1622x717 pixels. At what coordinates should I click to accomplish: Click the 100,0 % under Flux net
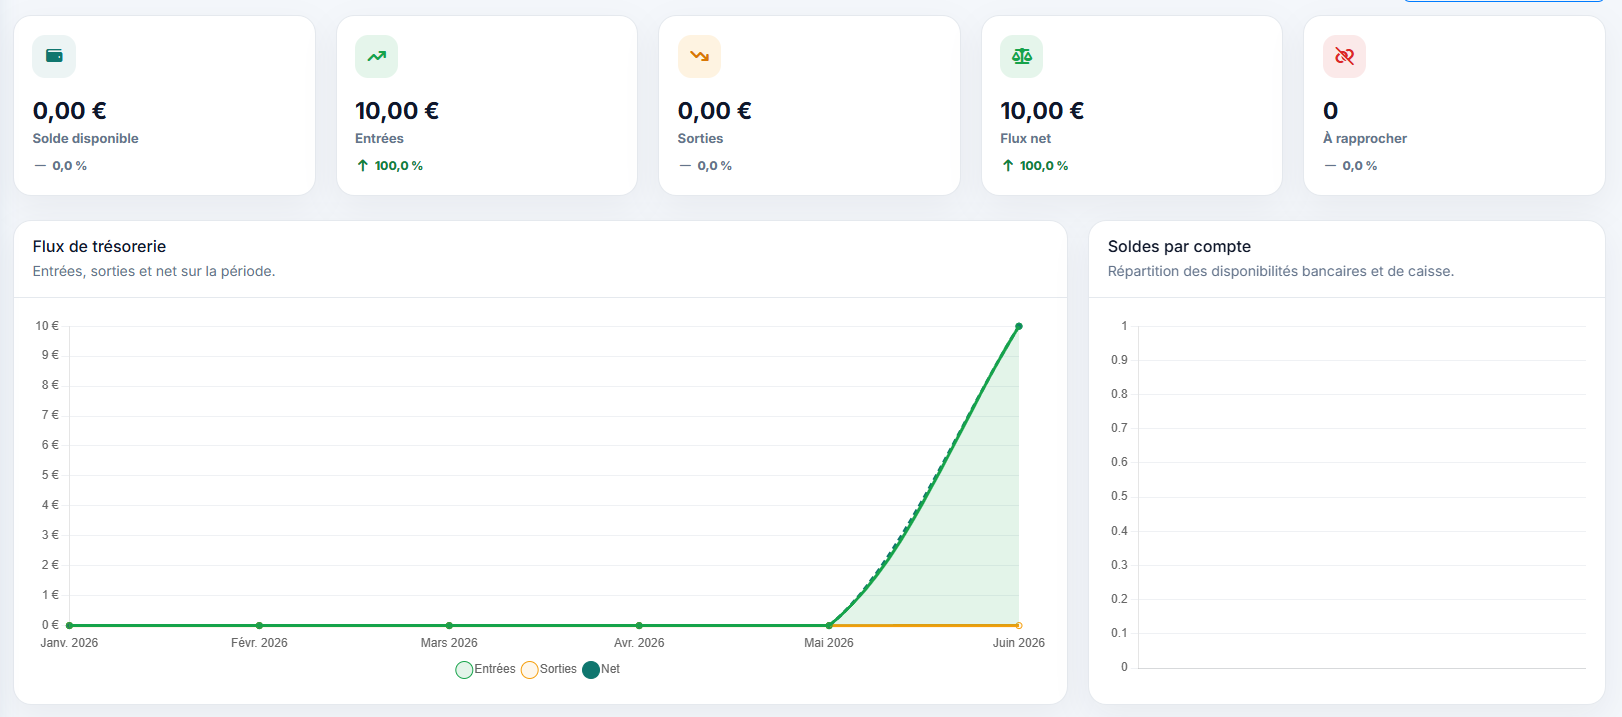[1044, 166]
